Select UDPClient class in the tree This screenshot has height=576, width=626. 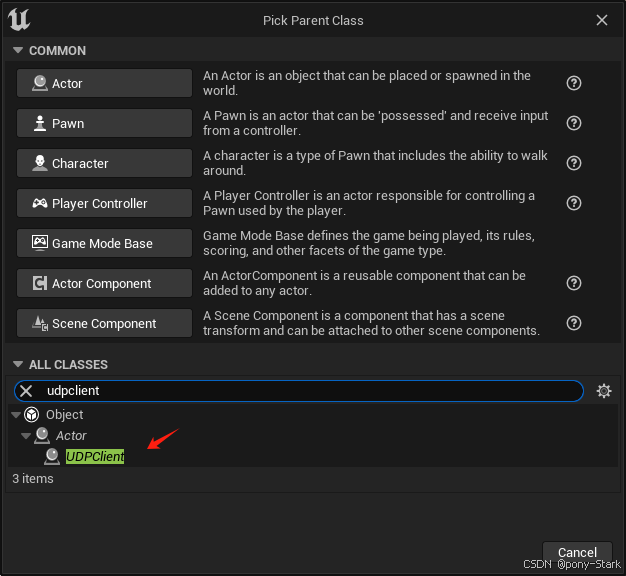point(95,456)
